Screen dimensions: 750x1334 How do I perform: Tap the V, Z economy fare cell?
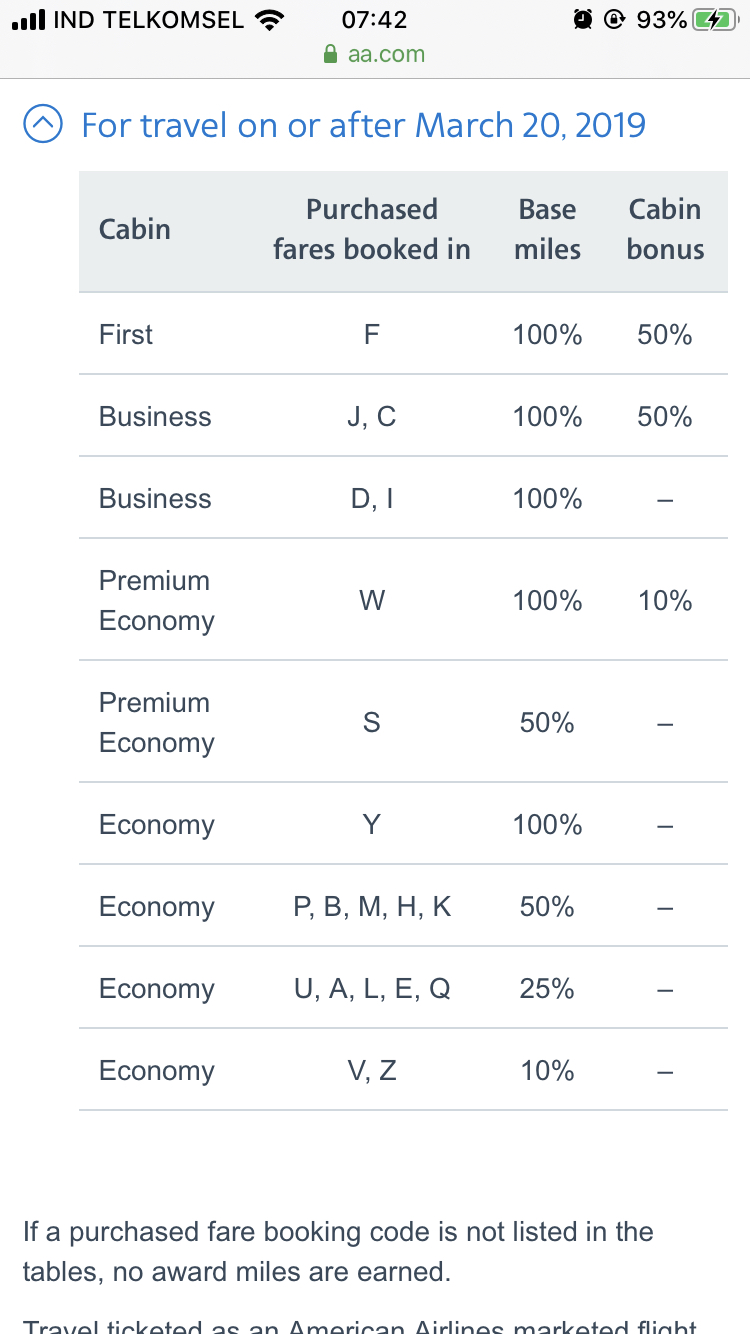[372, 1070]
